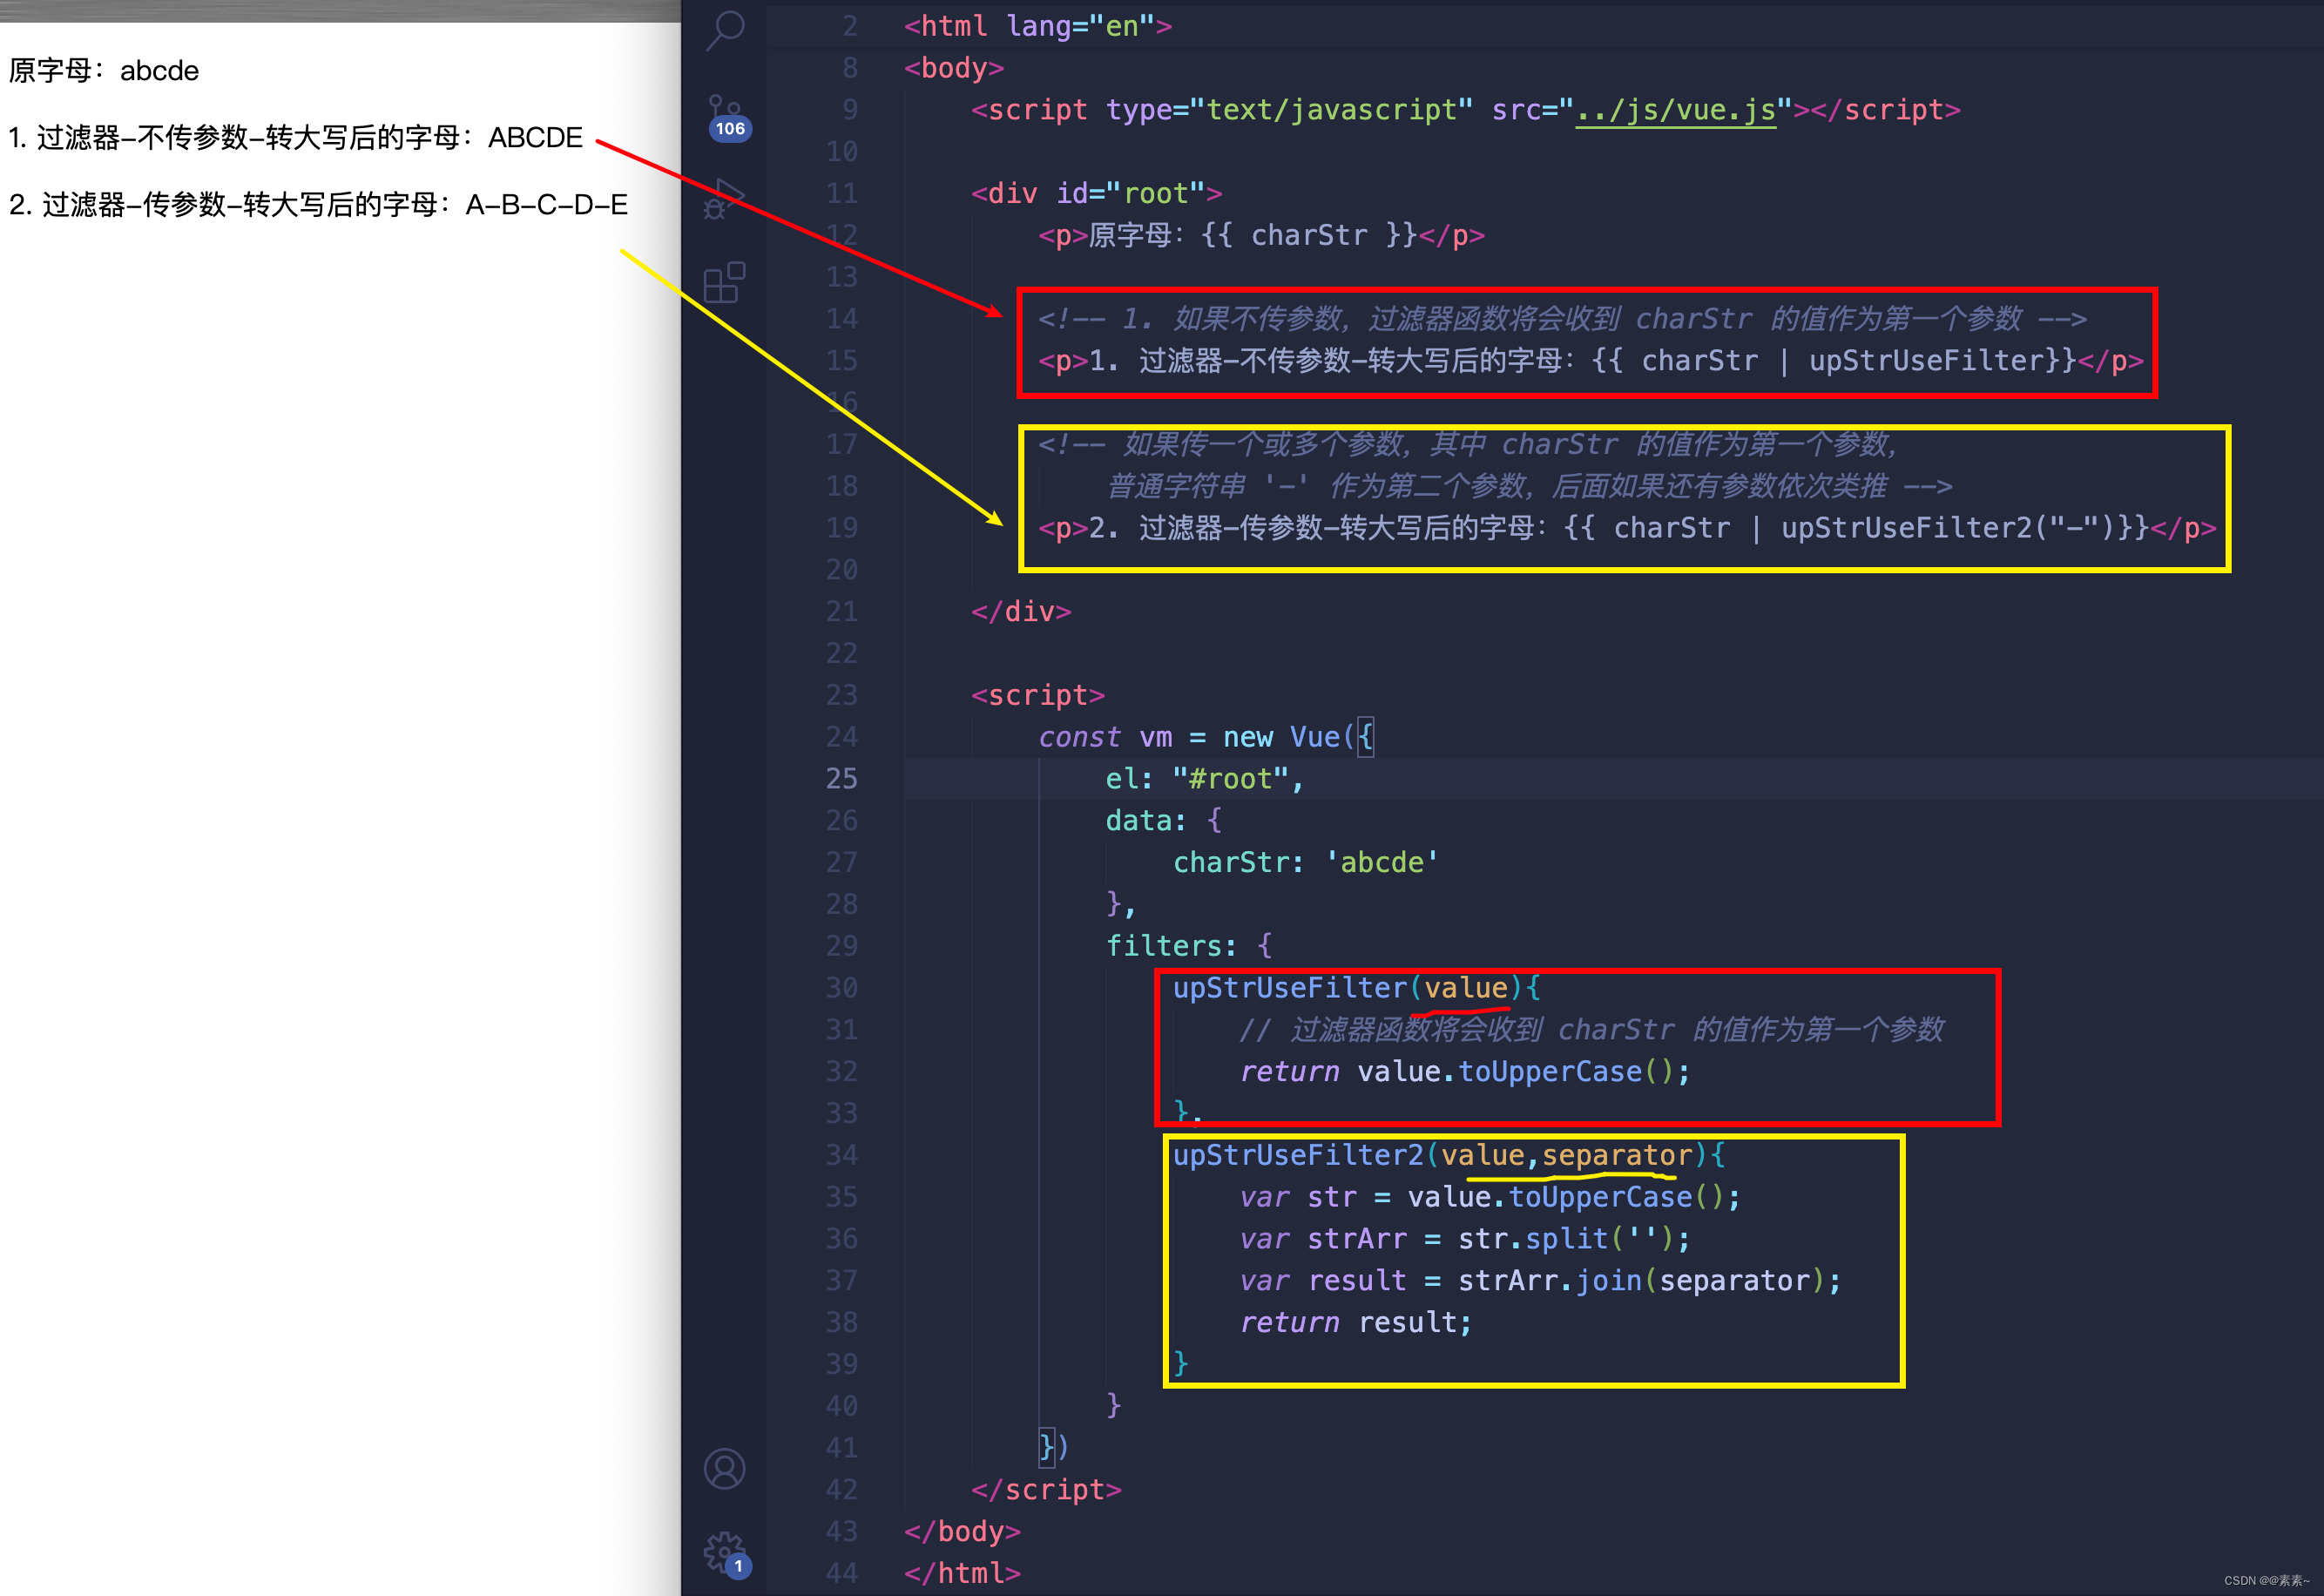Viewport: 2324px width, 1596px height.
Task: Click the return result; line
Action: tap(1356, 1322)
